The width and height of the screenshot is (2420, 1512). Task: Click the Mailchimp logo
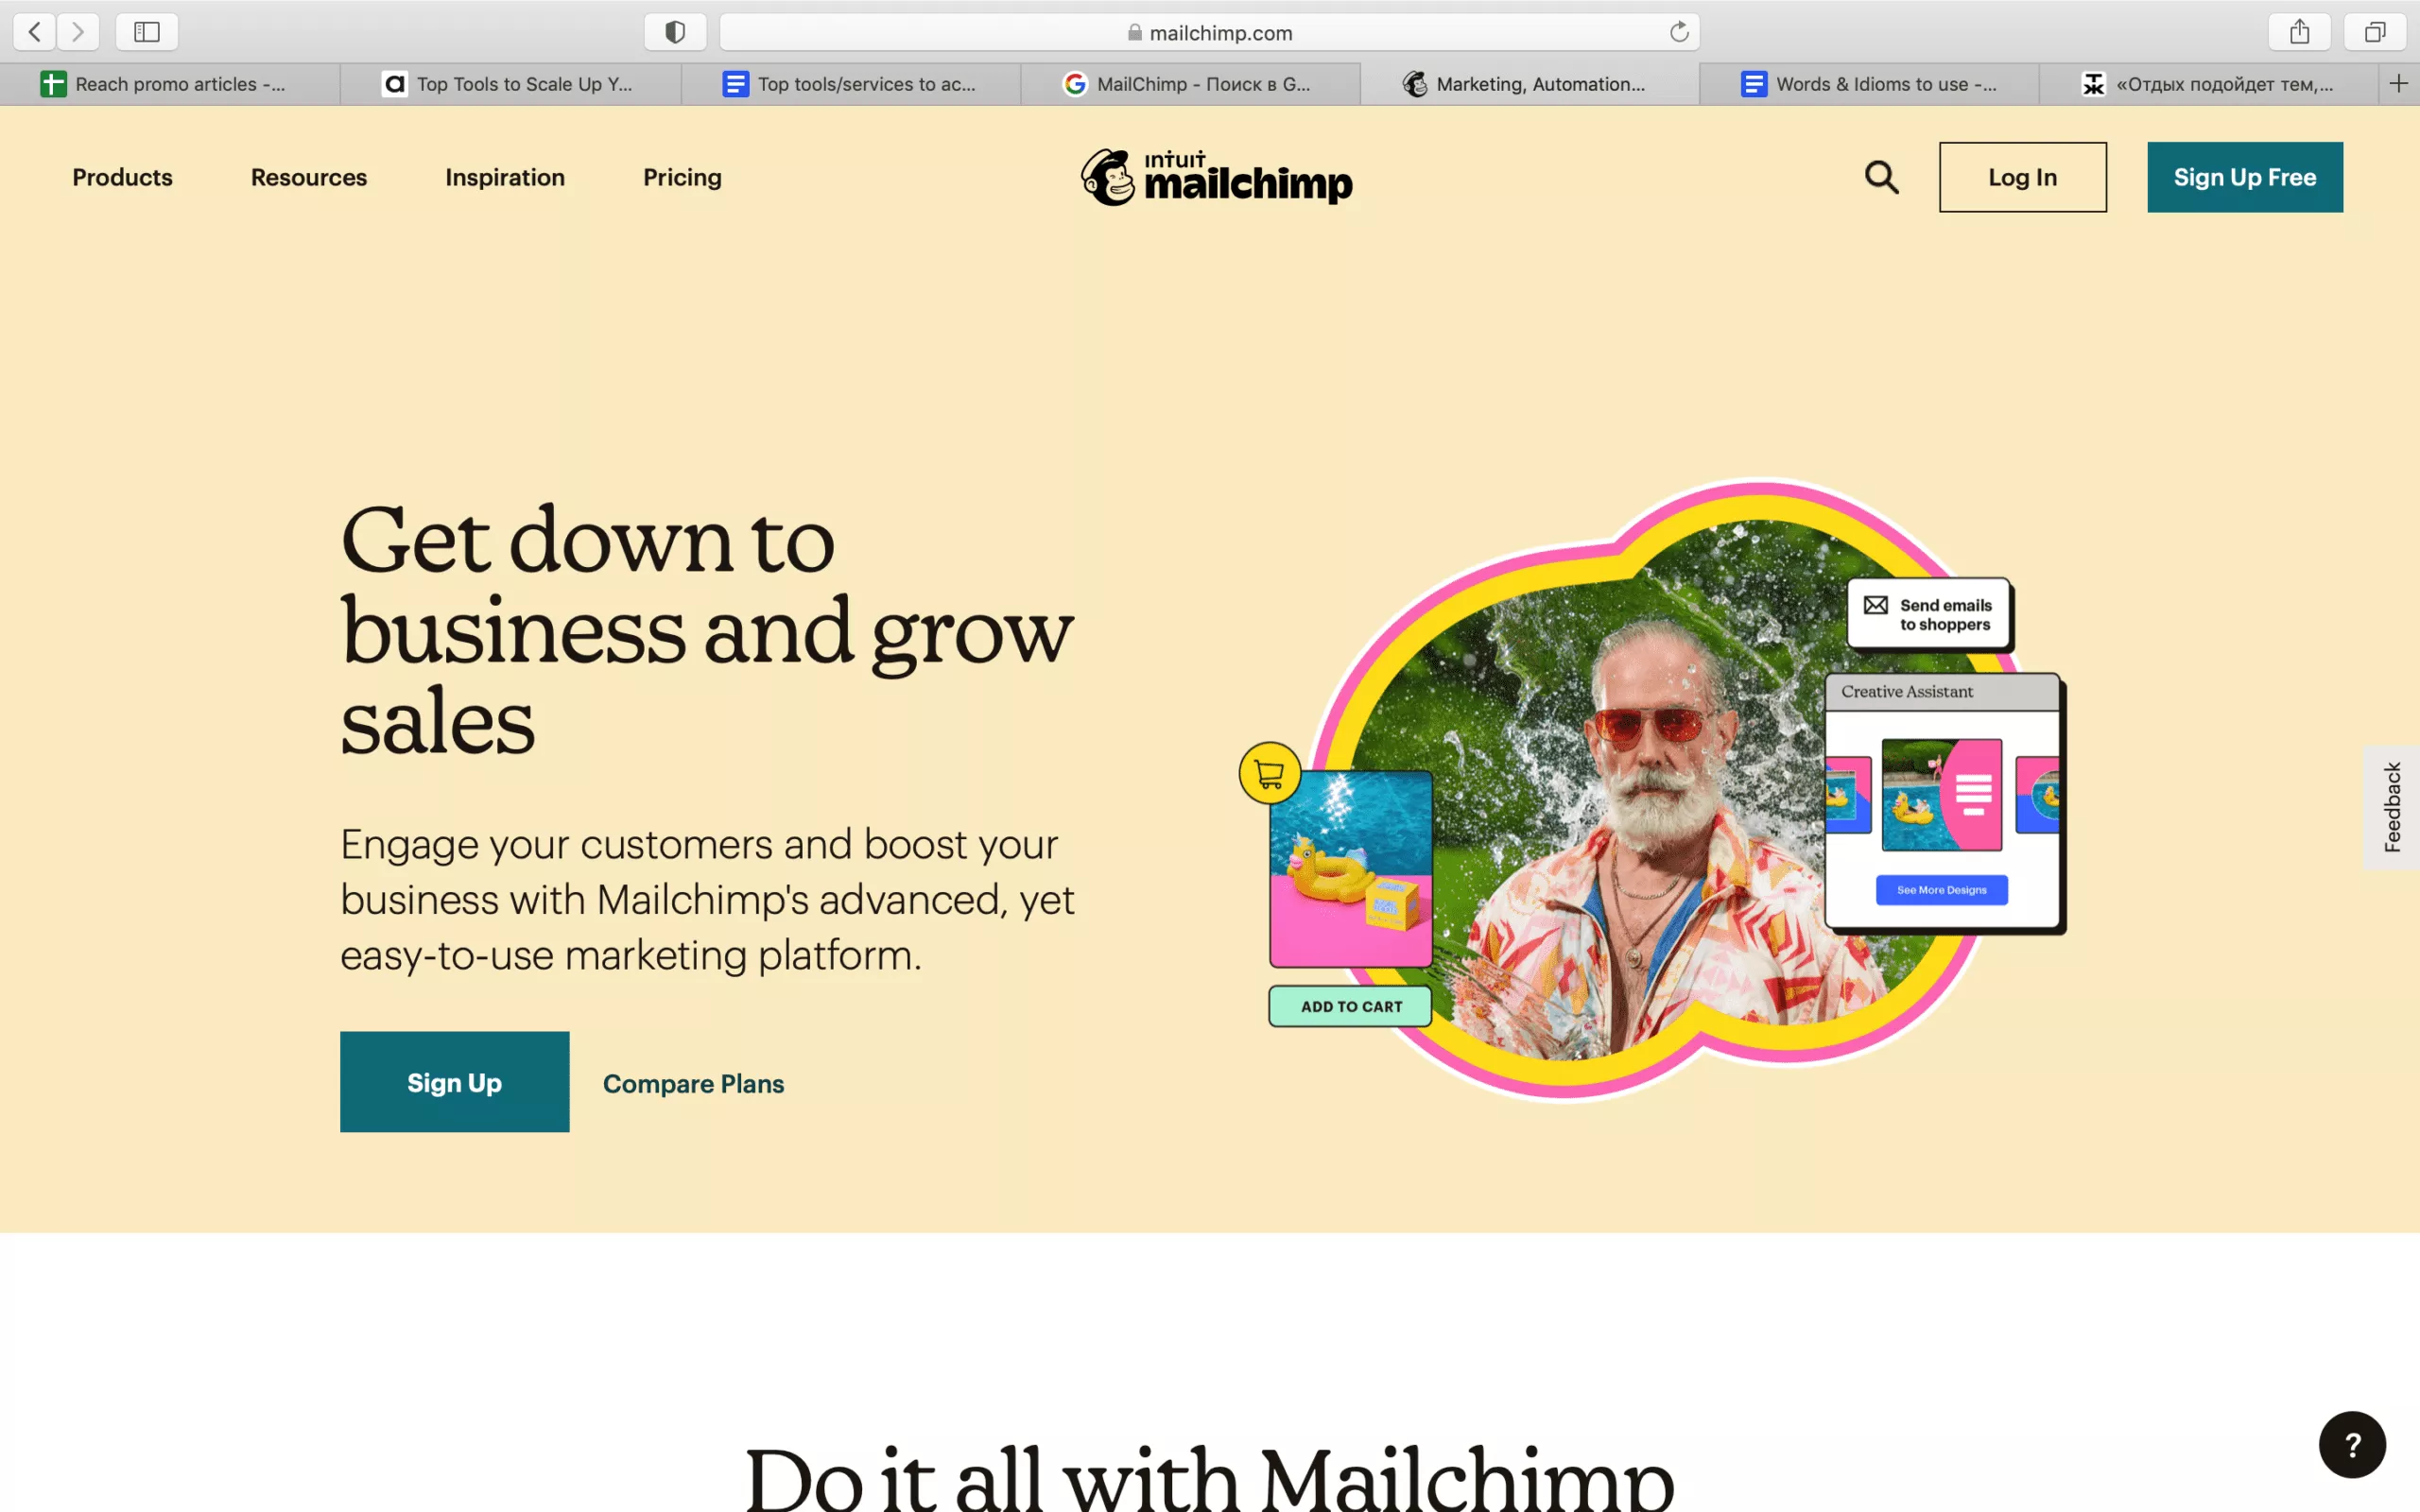[x=1216, y=177]
